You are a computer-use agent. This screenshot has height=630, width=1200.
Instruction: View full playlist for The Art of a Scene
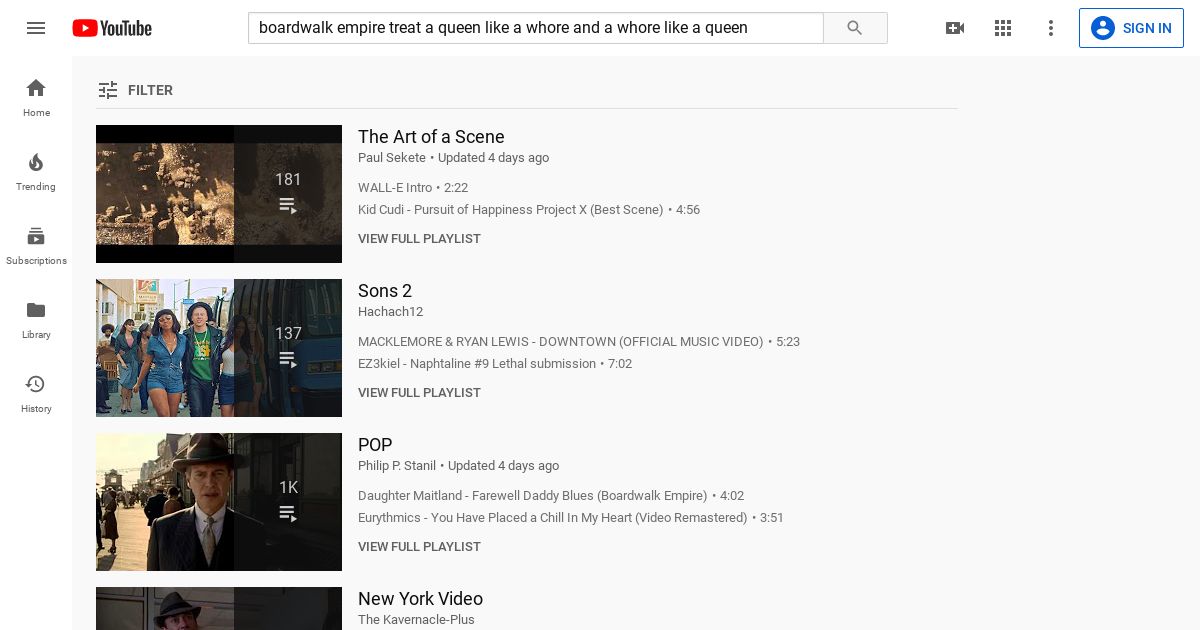coord(419,239)
